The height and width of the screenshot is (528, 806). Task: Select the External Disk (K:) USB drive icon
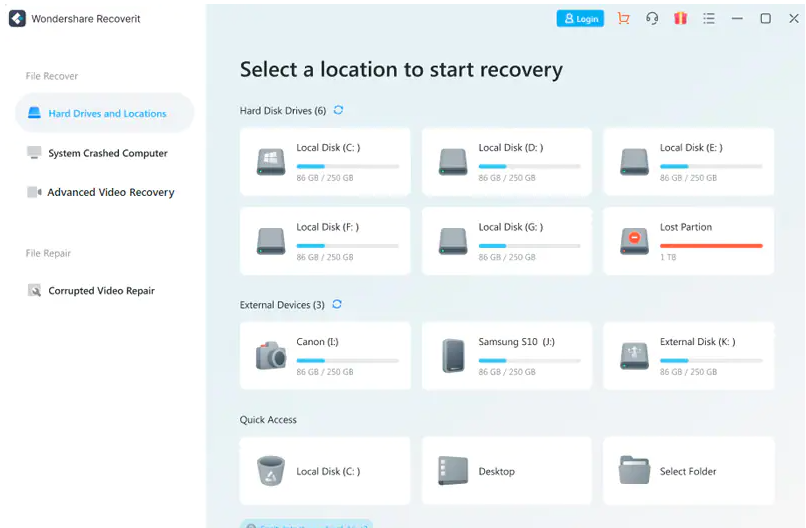point(634,356)
